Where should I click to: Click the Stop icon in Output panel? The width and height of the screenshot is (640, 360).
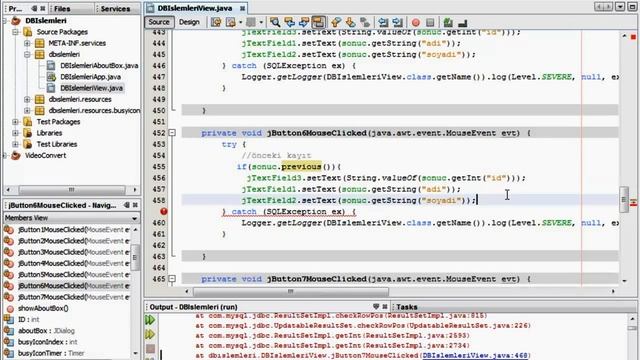click(x=151, y=349)
